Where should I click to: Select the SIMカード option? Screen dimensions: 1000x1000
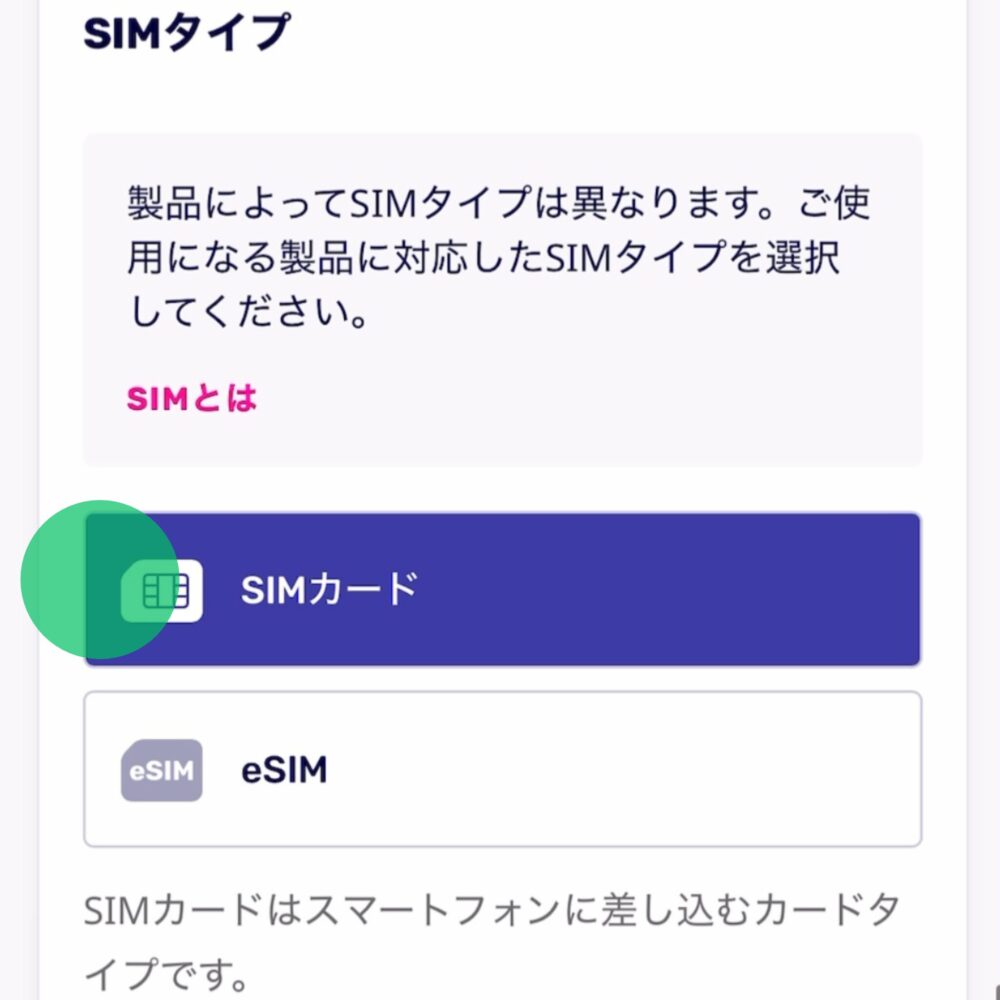[503, 589]
